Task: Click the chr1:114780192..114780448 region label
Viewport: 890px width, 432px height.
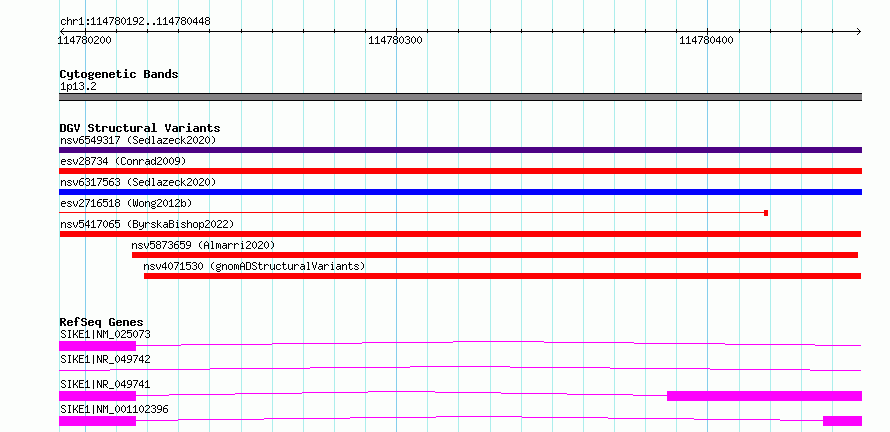Action: pos(135,21)
